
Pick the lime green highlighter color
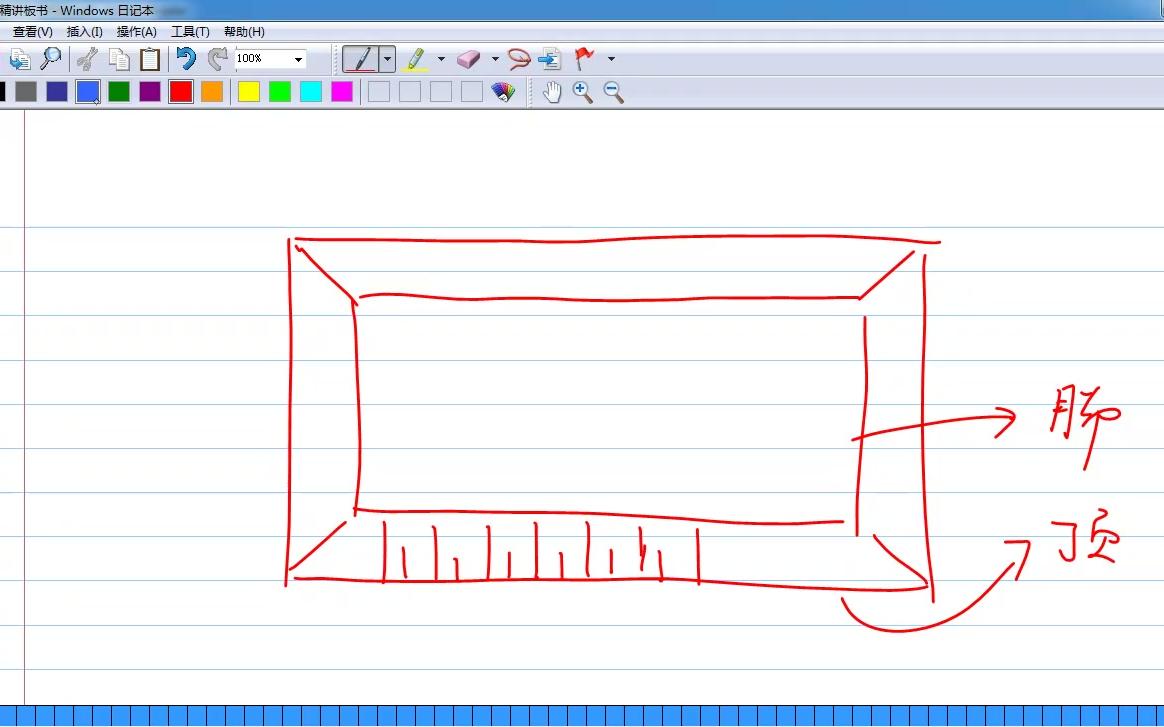280,91
